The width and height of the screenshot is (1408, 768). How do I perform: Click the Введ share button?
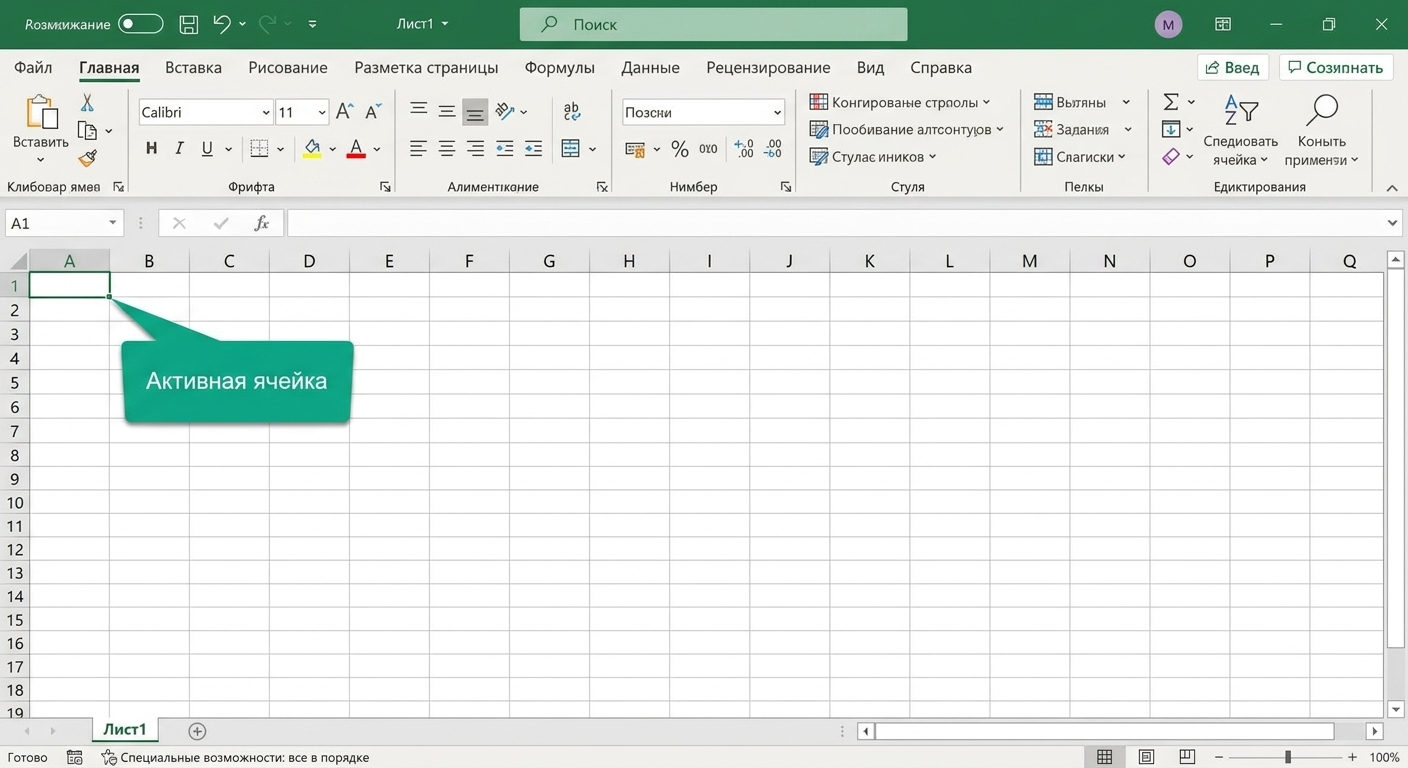pos(1233,67)
